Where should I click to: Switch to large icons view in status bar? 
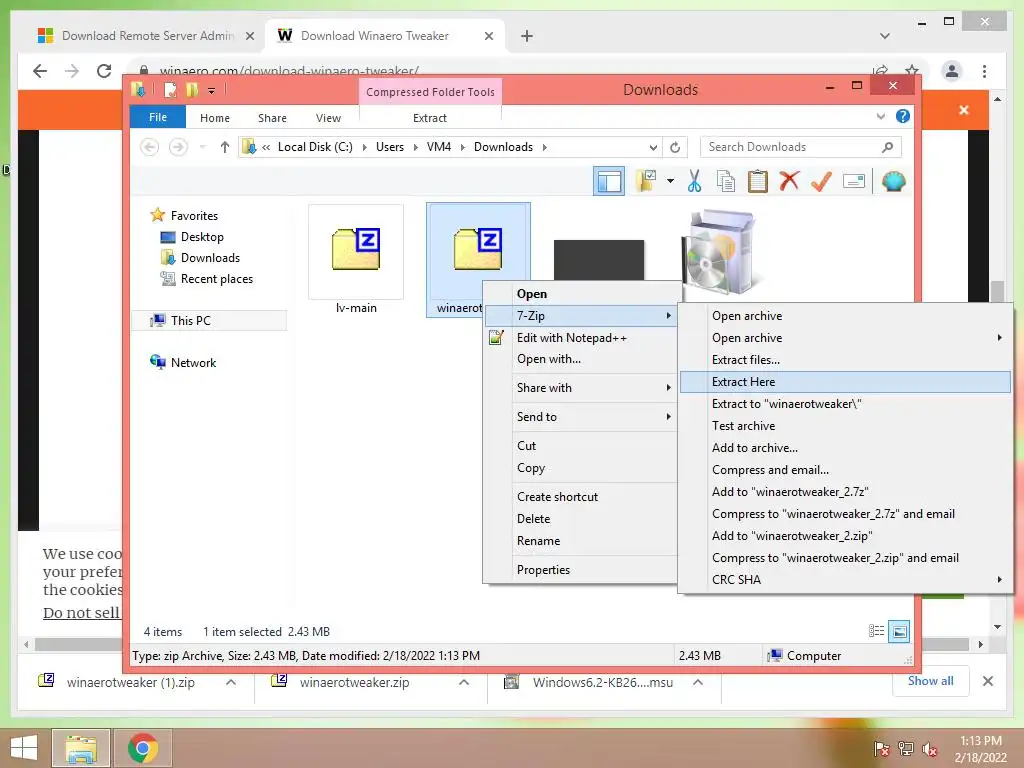(x=899, y=631)
